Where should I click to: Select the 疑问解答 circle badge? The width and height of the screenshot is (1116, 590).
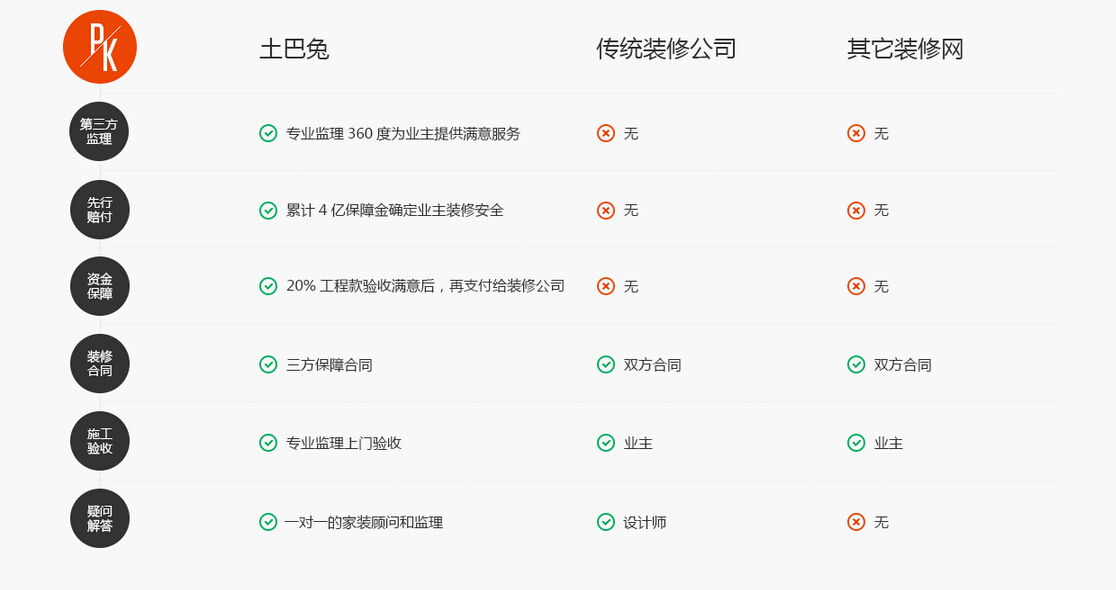pos(99,518)
